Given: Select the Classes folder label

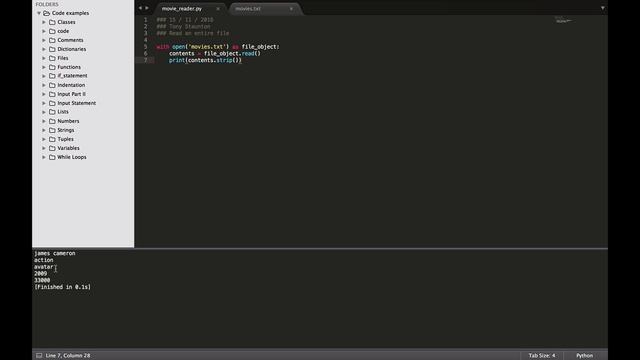Looking at the screenshot, I should click(66, 22).
